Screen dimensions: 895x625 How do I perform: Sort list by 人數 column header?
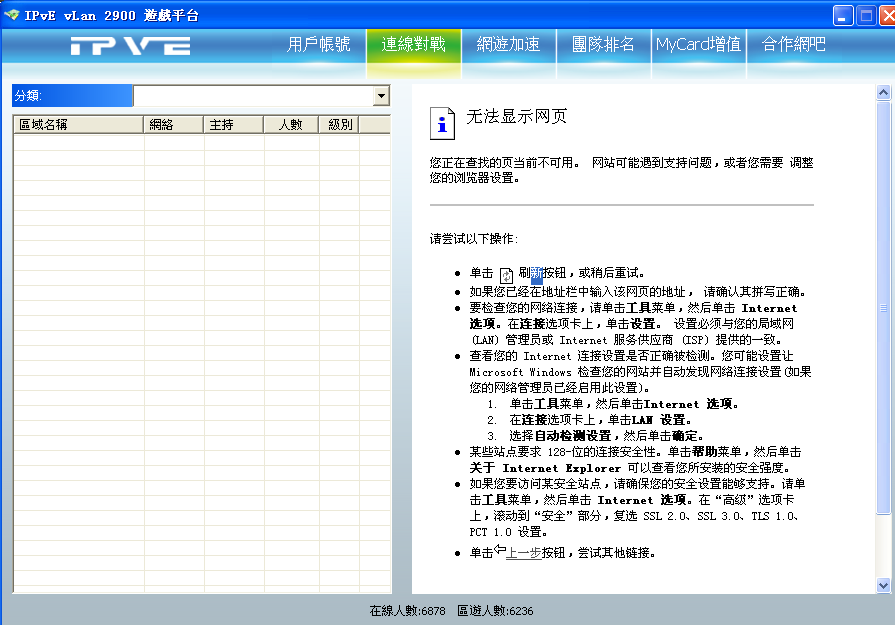(x=290, y=125)
